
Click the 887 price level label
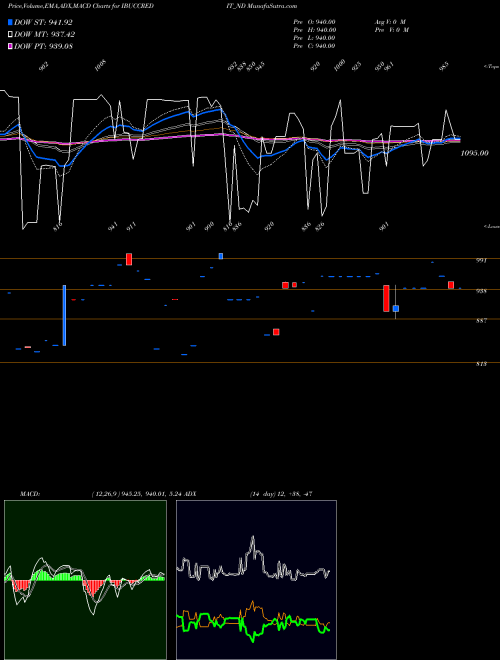point(481,321)
